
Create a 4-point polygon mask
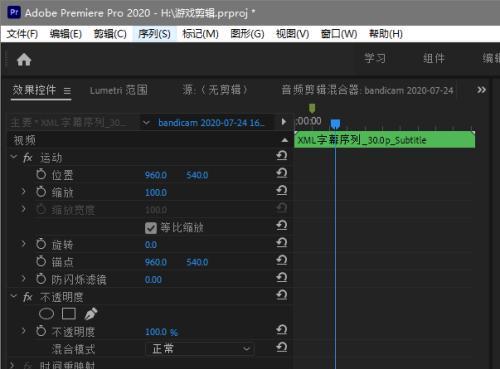(69, 314)
